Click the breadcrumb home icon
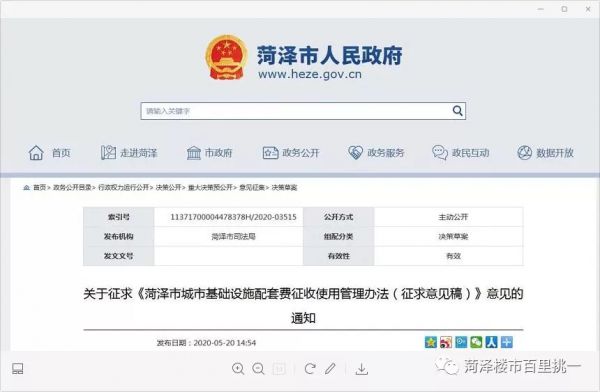Screen dimensions: 600x392 [x=26, y=188]
